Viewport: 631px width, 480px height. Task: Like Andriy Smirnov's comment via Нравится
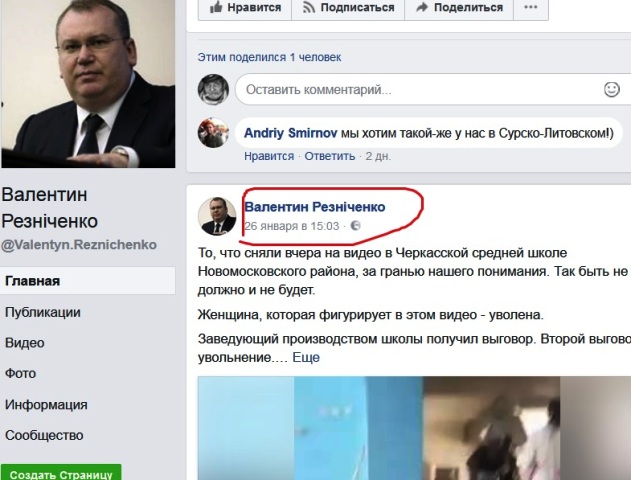click(269, 156)
